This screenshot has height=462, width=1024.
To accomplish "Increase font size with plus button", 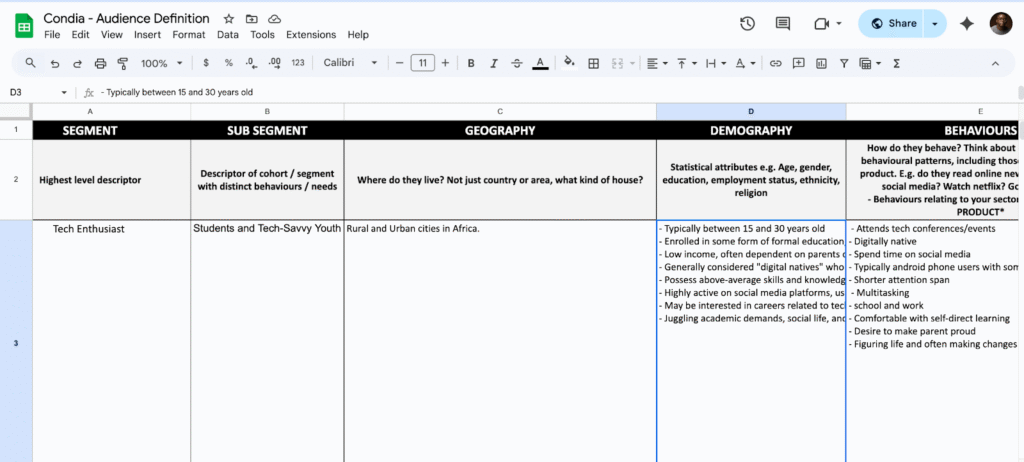I will click(445, 63).
